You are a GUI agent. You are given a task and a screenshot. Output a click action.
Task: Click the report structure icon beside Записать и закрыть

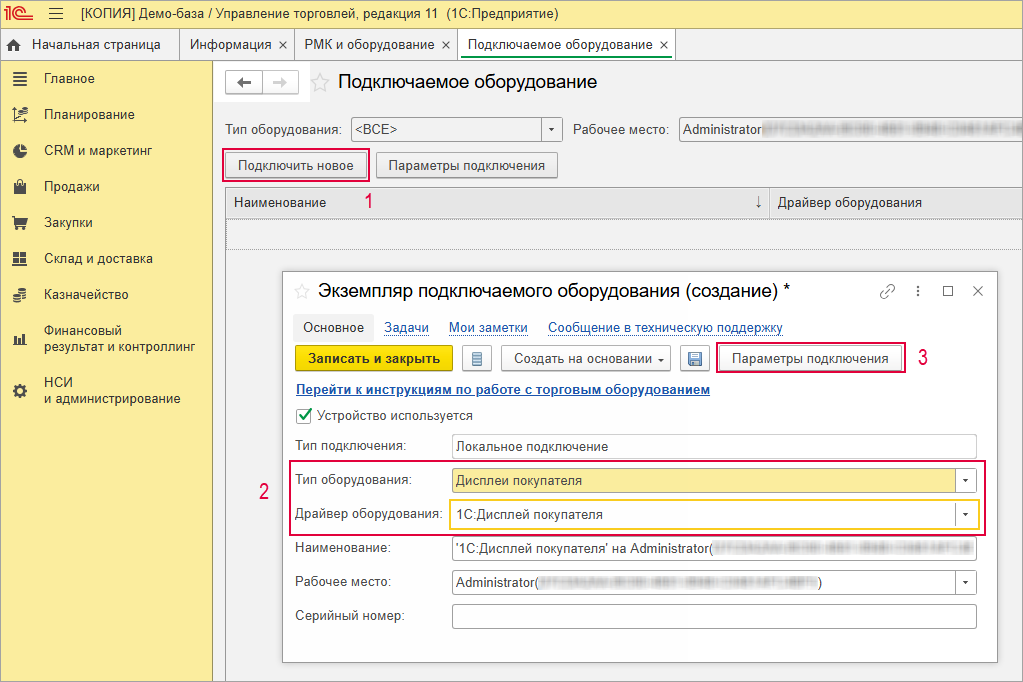477,358
